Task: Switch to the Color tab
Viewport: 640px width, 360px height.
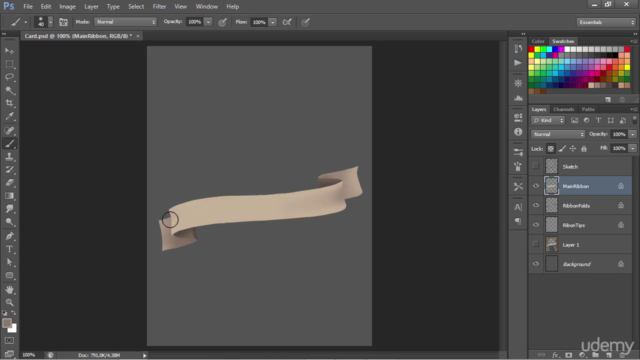Action: 538,41
